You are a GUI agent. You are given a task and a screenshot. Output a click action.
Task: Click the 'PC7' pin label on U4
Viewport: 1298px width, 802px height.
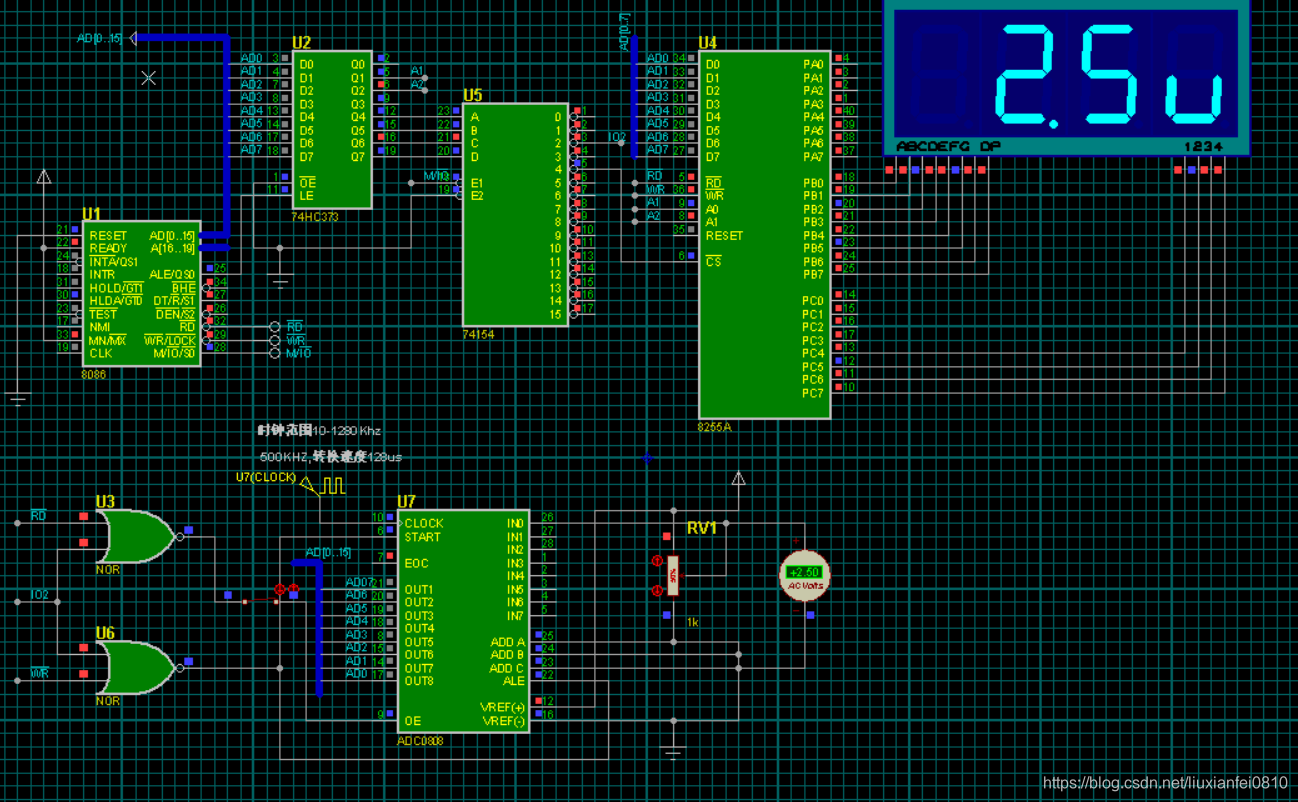coord(813,393)
